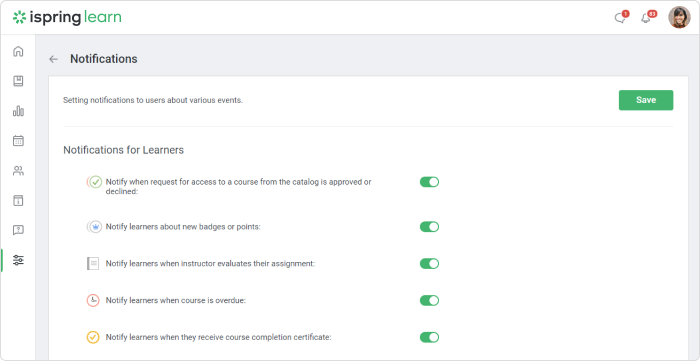Toggle course completion certificate notifications
This screenshot has width=700, height=361.
429,337
